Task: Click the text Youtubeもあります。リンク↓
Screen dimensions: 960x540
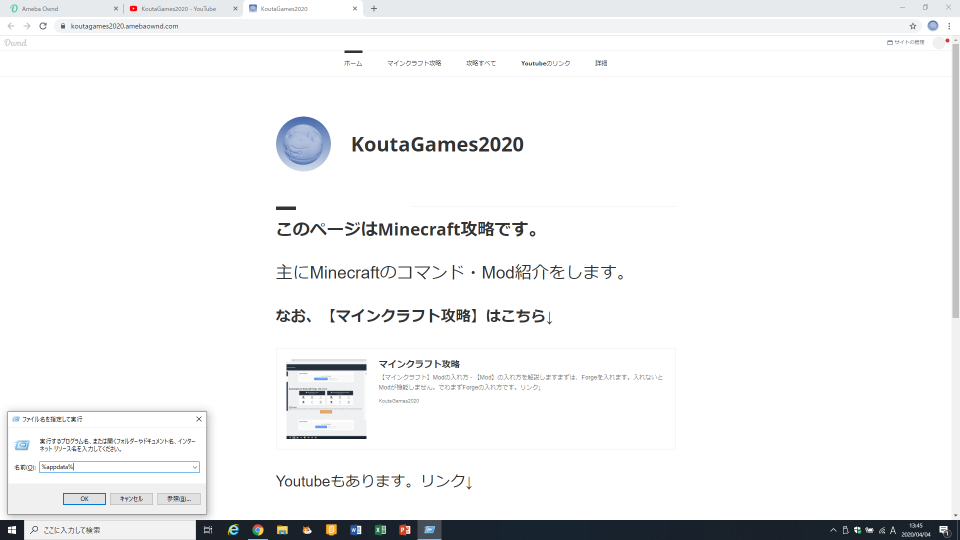Action: coord(375,481)
